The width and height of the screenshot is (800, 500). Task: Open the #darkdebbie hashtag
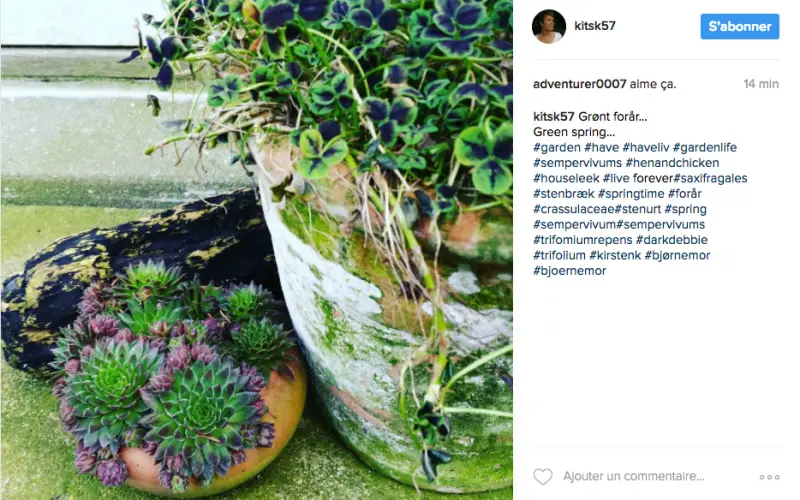coord(672,240)
